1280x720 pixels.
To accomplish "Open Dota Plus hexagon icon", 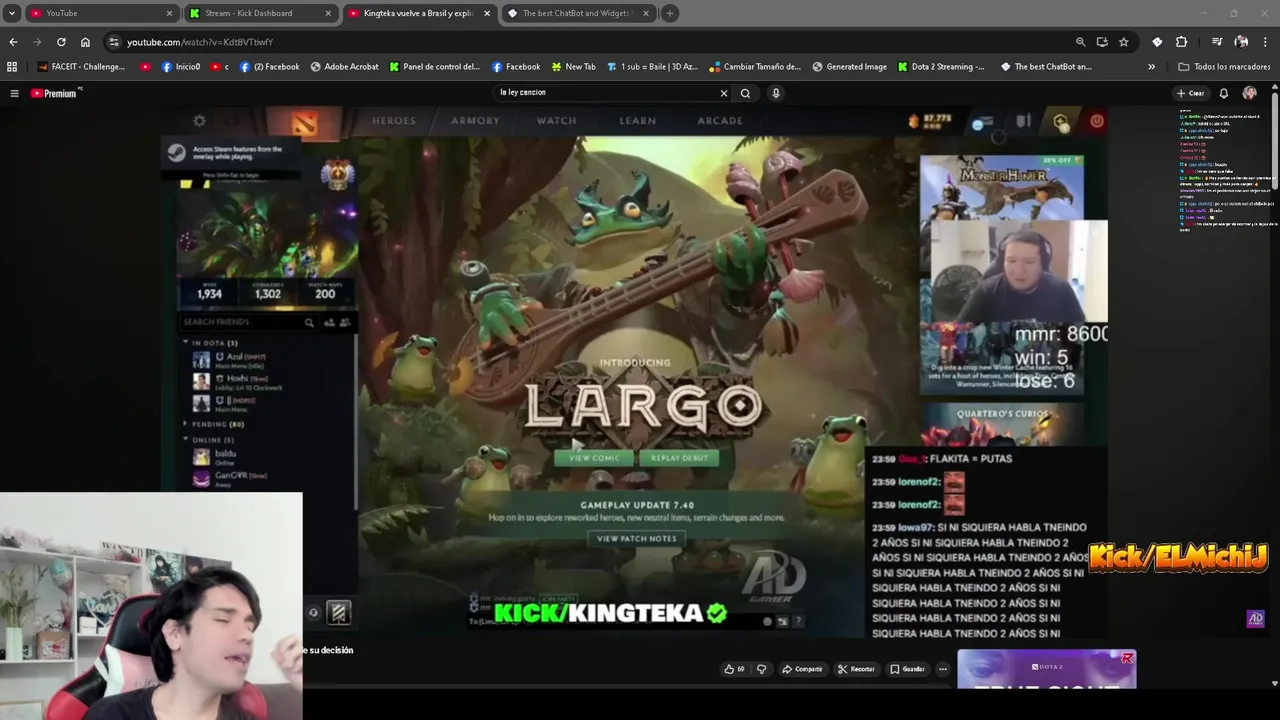I will coord(1061,121).
